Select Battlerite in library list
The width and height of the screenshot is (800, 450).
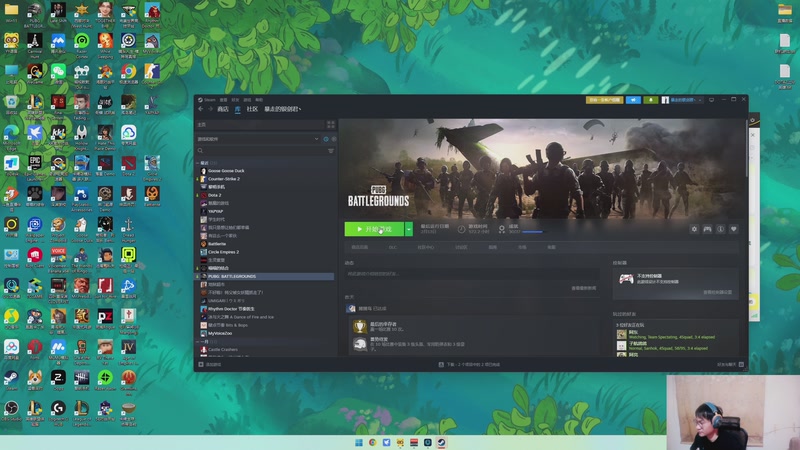click(x=216, y=244)
